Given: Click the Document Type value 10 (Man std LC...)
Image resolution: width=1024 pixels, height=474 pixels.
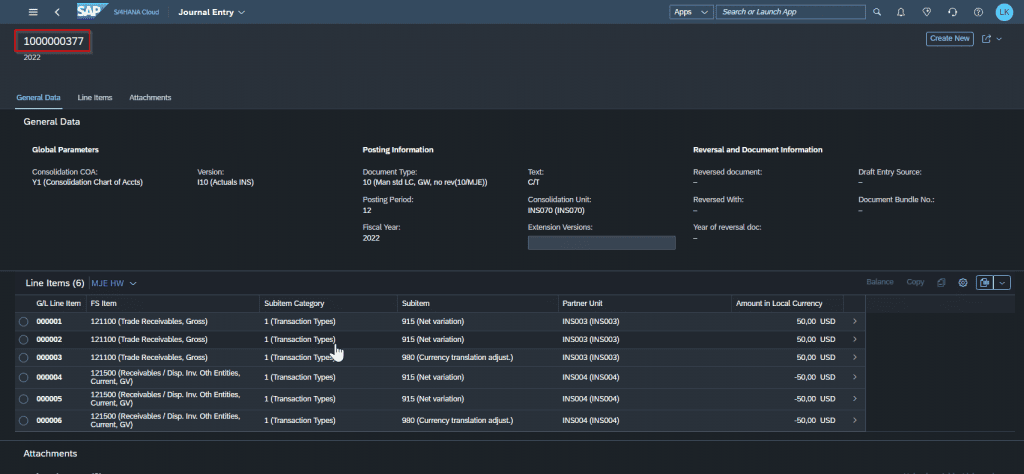Looking at the screenshot, I should (425, 183).
